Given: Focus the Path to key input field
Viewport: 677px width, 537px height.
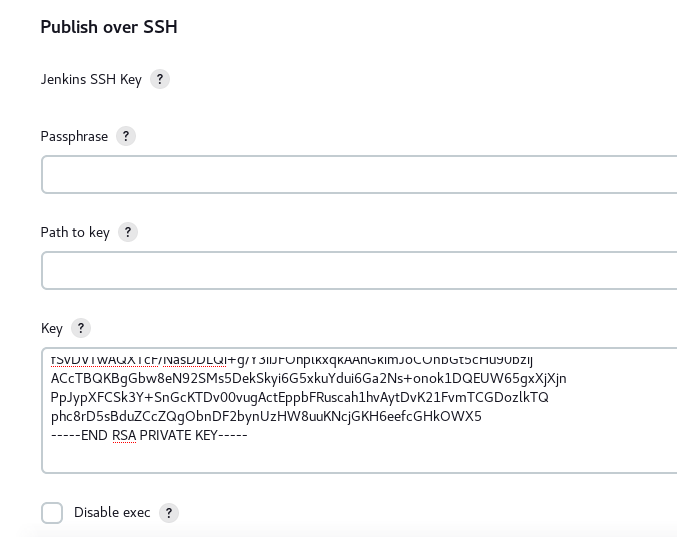Looking at the screenshot, I should pos(359,271).
